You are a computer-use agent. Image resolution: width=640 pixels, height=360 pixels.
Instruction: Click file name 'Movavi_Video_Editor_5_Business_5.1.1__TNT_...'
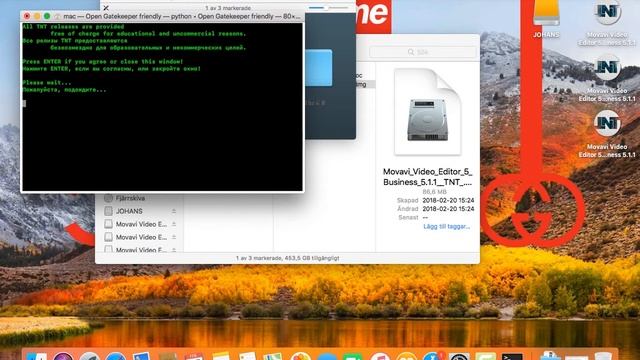click(427, 177)
